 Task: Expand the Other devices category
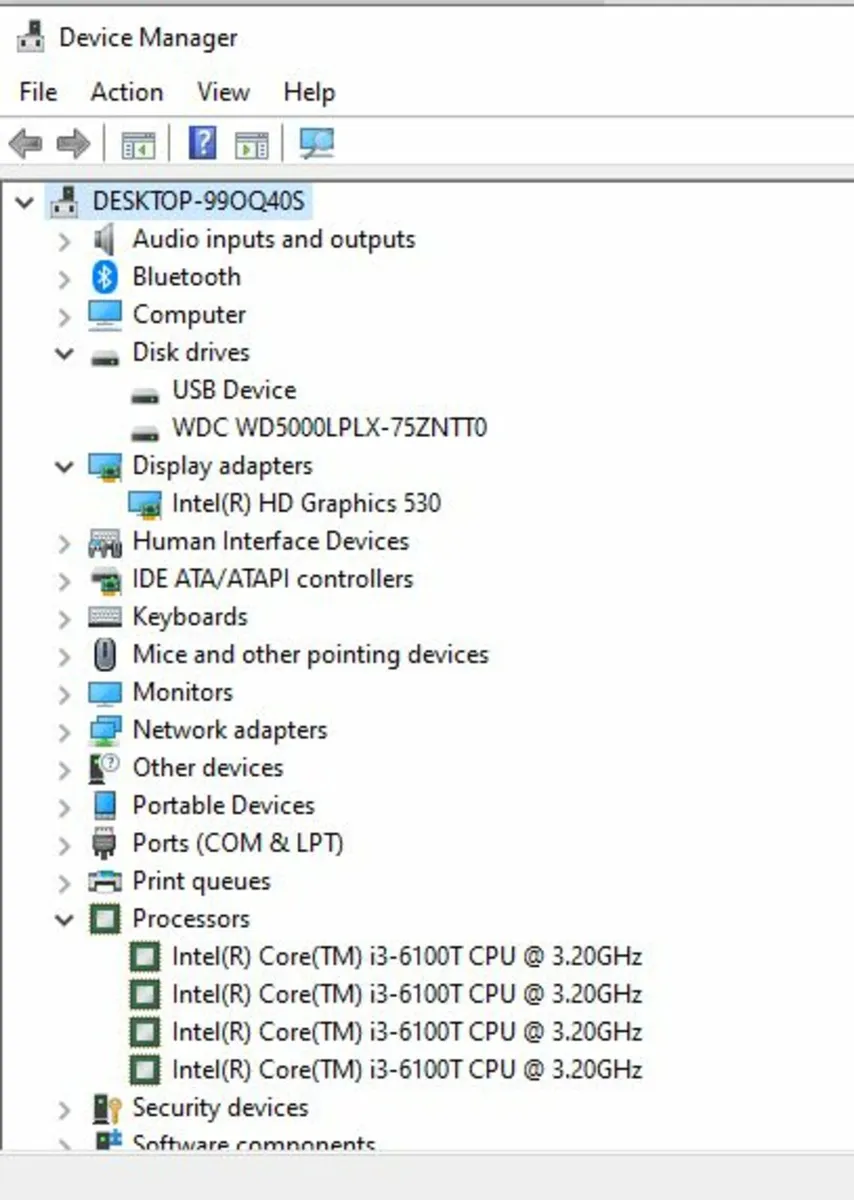click(x=65, y=769)
